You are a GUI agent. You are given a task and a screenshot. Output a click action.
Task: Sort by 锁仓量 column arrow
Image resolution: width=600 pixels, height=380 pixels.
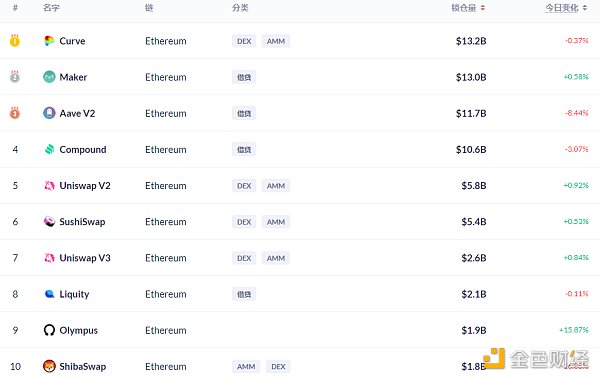[x=483, y=8]
